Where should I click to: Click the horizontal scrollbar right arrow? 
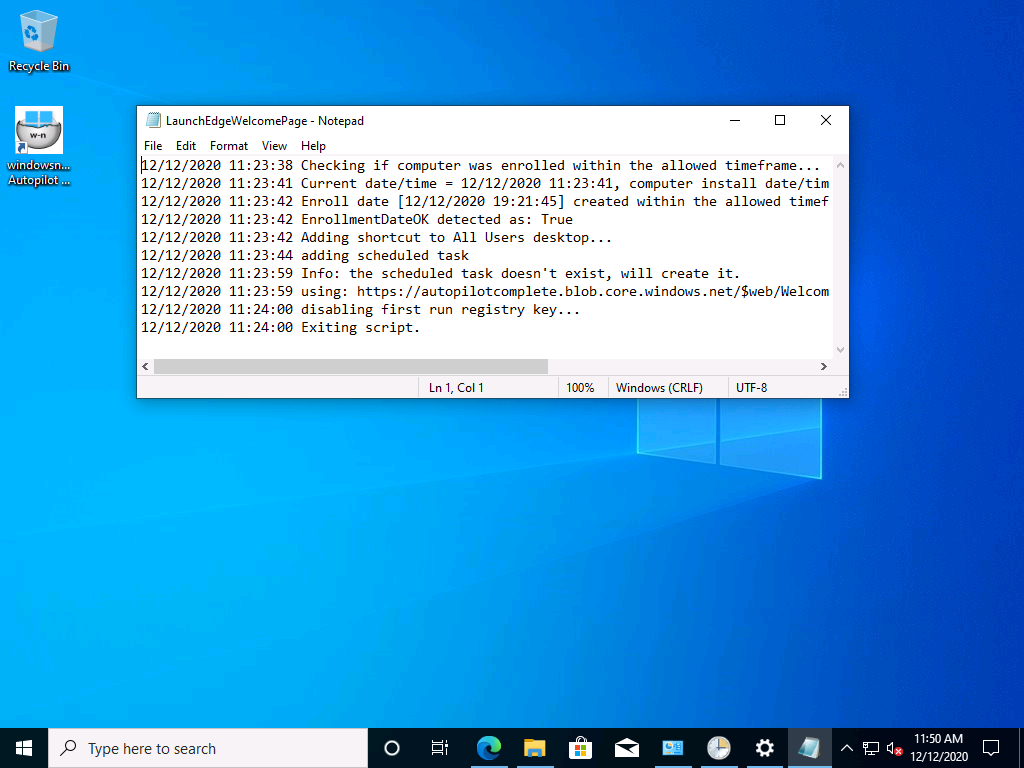tap(824, 366)
